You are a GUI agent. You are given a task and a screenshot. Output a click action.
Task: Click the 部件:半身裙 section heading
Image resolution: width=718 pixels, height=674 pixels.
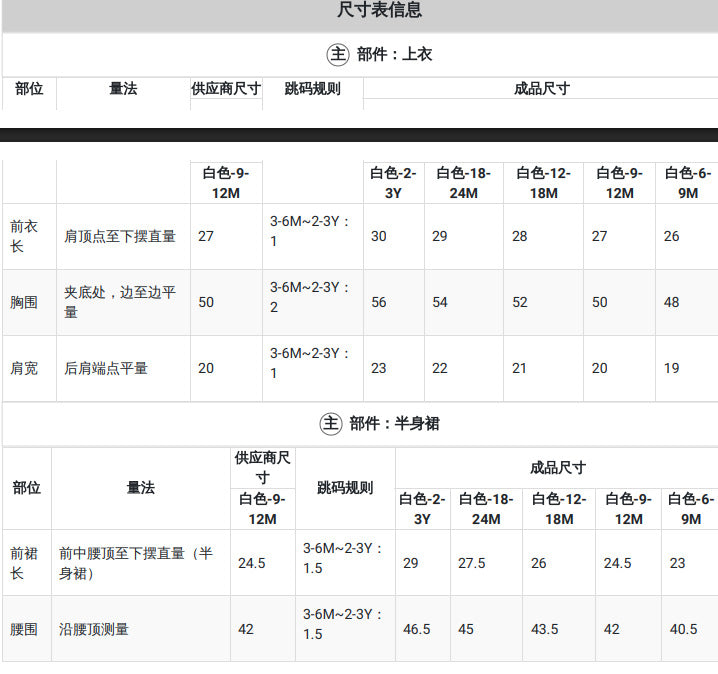tap(394, 424)
